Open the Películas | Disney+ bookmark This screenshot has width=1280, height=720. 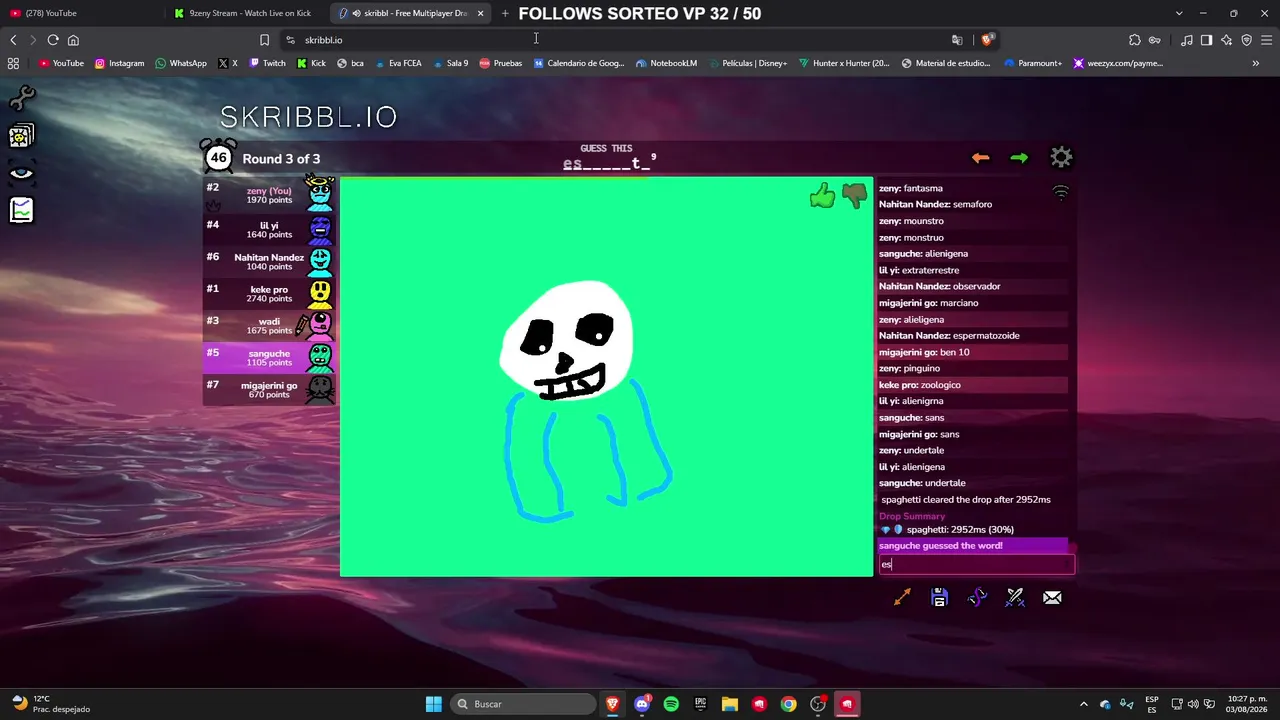tap(748, 63)
